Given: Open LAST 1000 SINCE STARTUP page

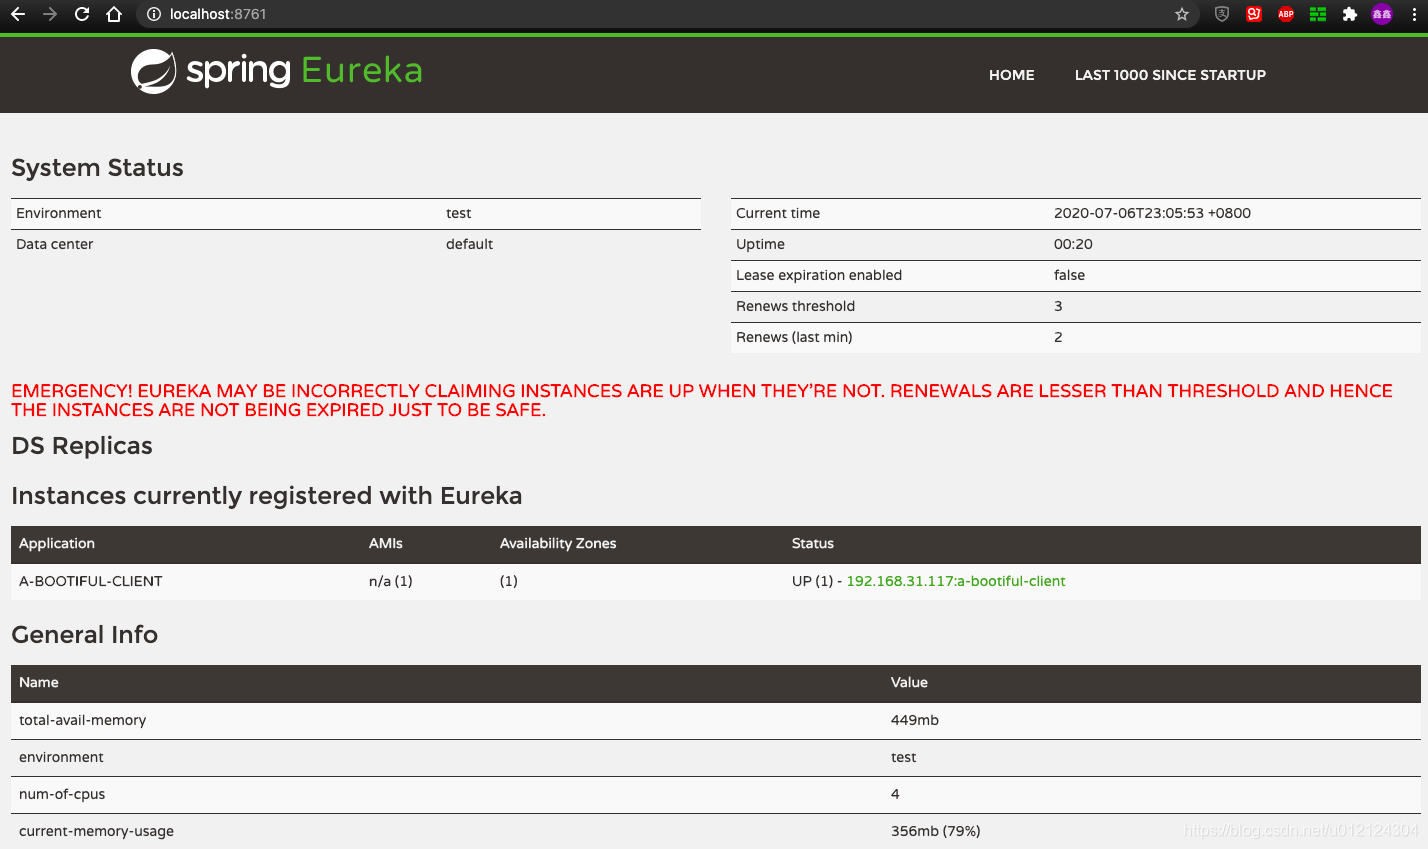Looking at the screenshot, I should click(1170, 75).
